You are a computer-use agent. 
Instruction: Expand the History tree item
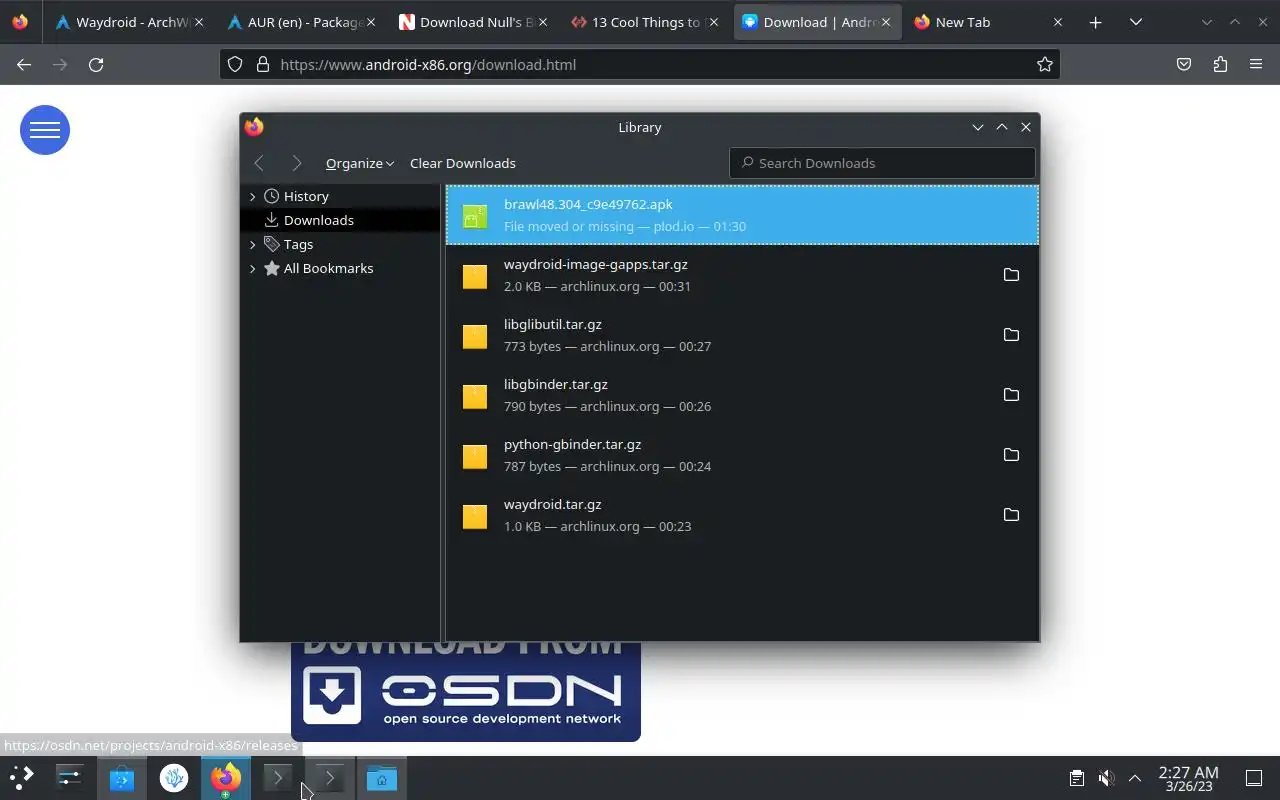coord(252,197)
